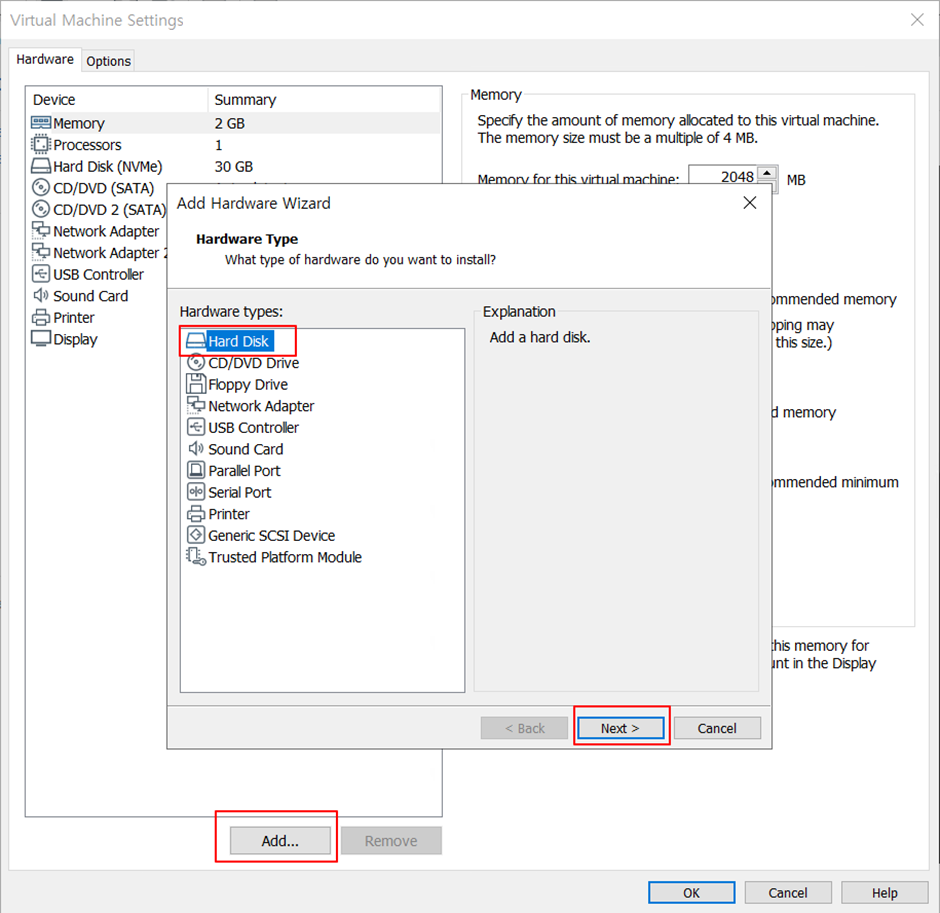Screen dimensions: 940x913
Task: Select USB Controller hardware type
Action: click(251, 427)
